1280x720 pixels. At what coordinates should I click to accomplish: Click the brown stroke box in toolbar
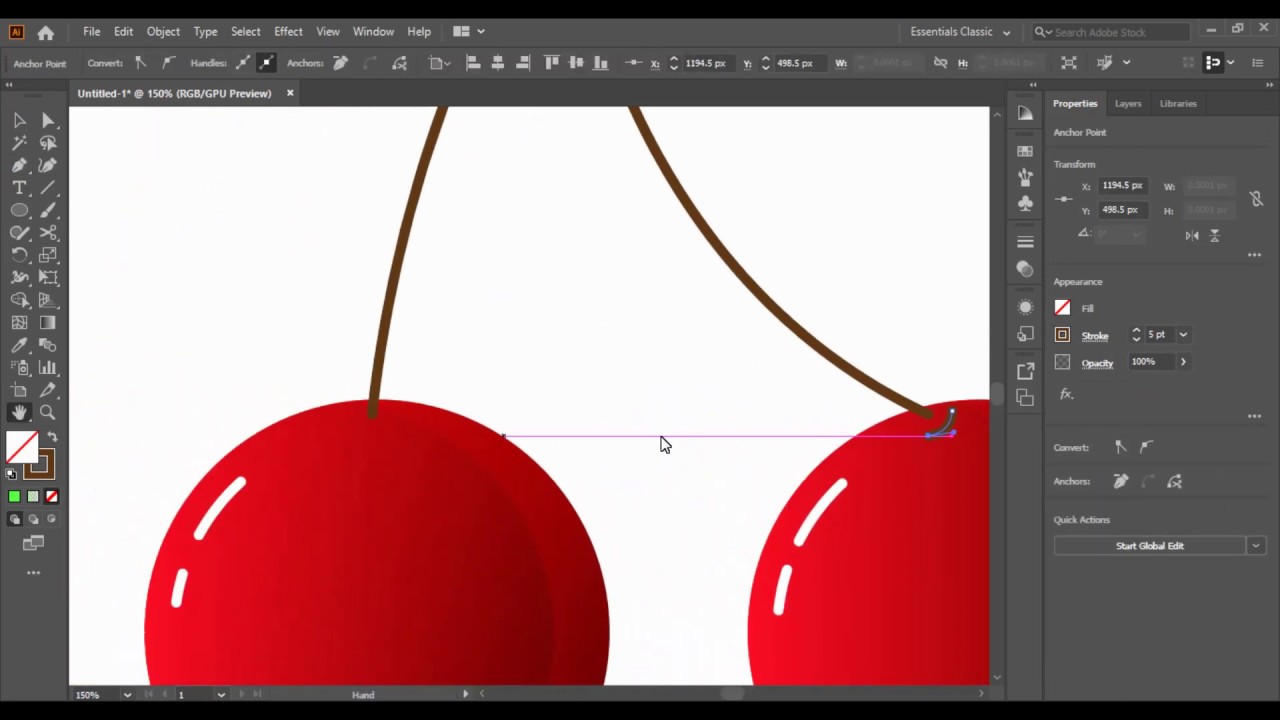coord(40,465)
